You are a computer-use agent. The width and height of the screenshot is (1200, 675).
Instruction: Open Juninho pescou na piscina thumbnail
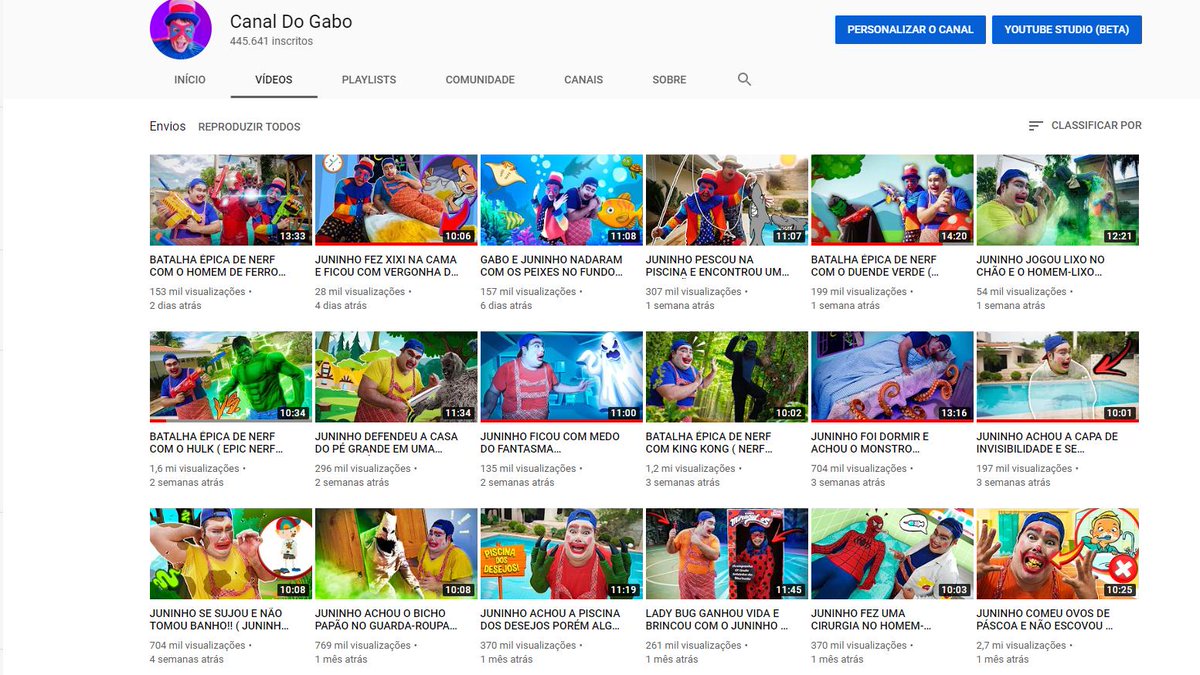727,200
